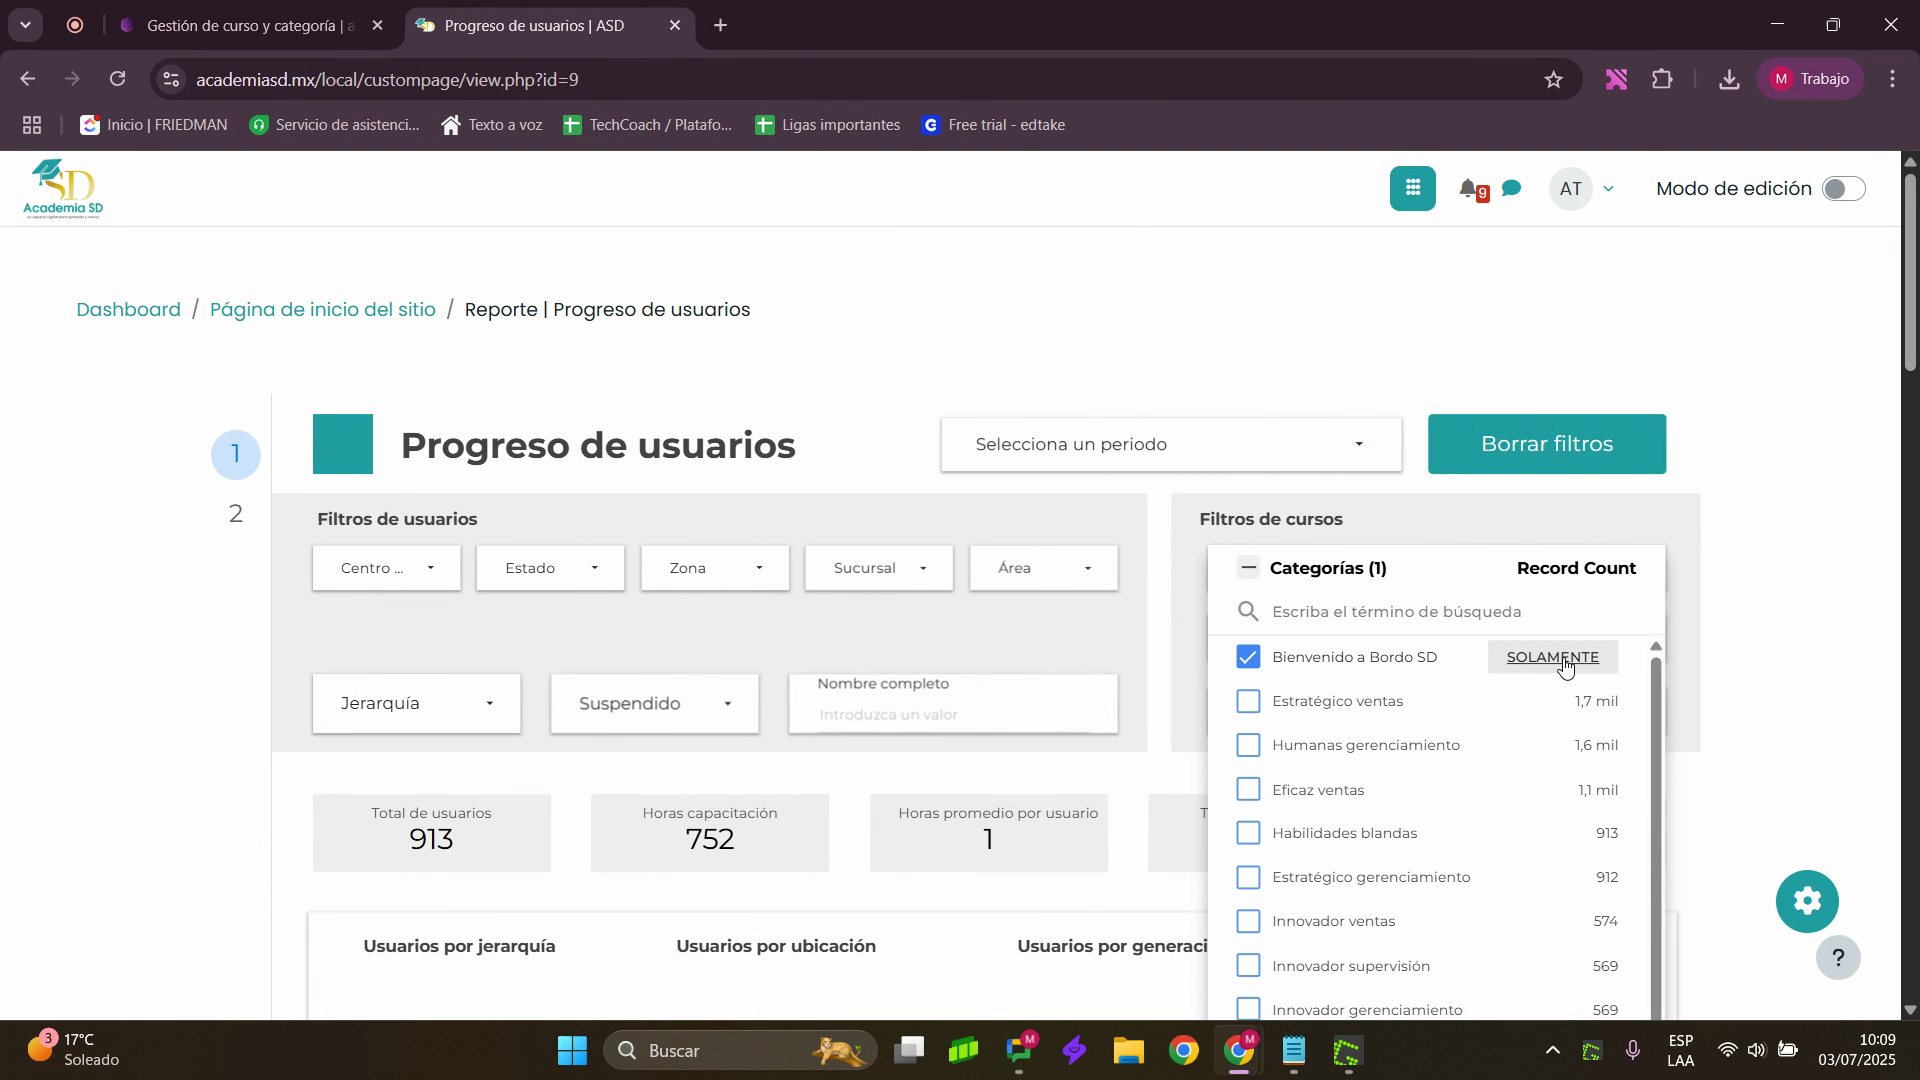
Task: Open the teal grid menu icon
Action: tap(1412, 188)
